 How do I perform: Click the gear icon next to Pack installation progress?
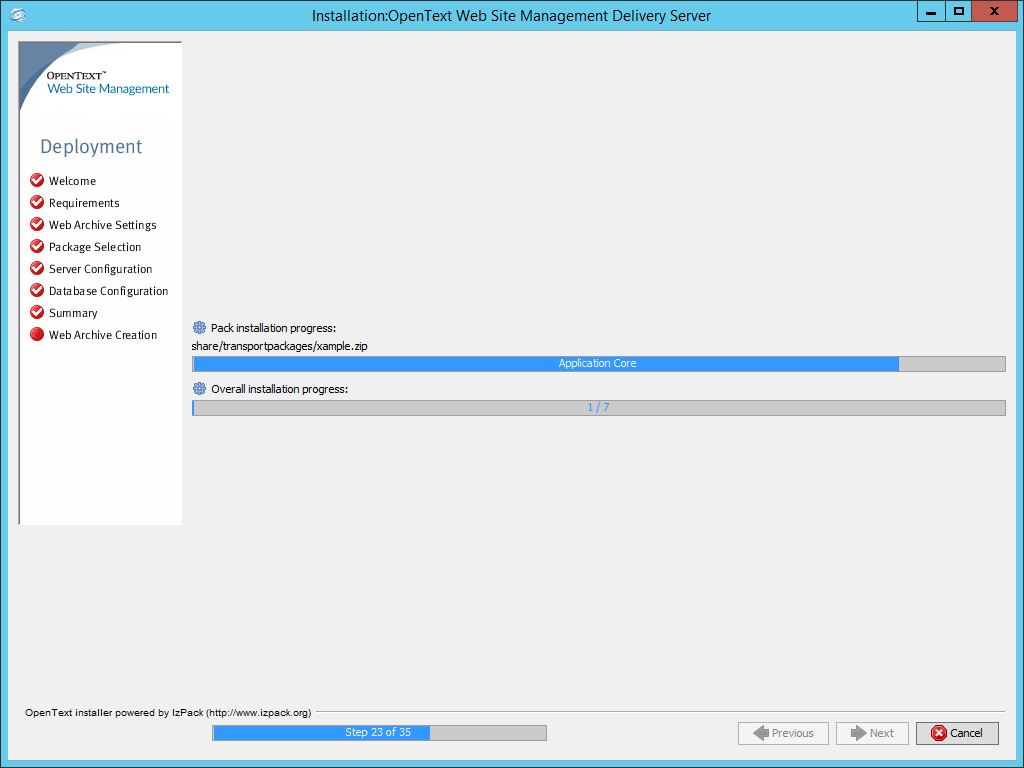pos(199,327)
